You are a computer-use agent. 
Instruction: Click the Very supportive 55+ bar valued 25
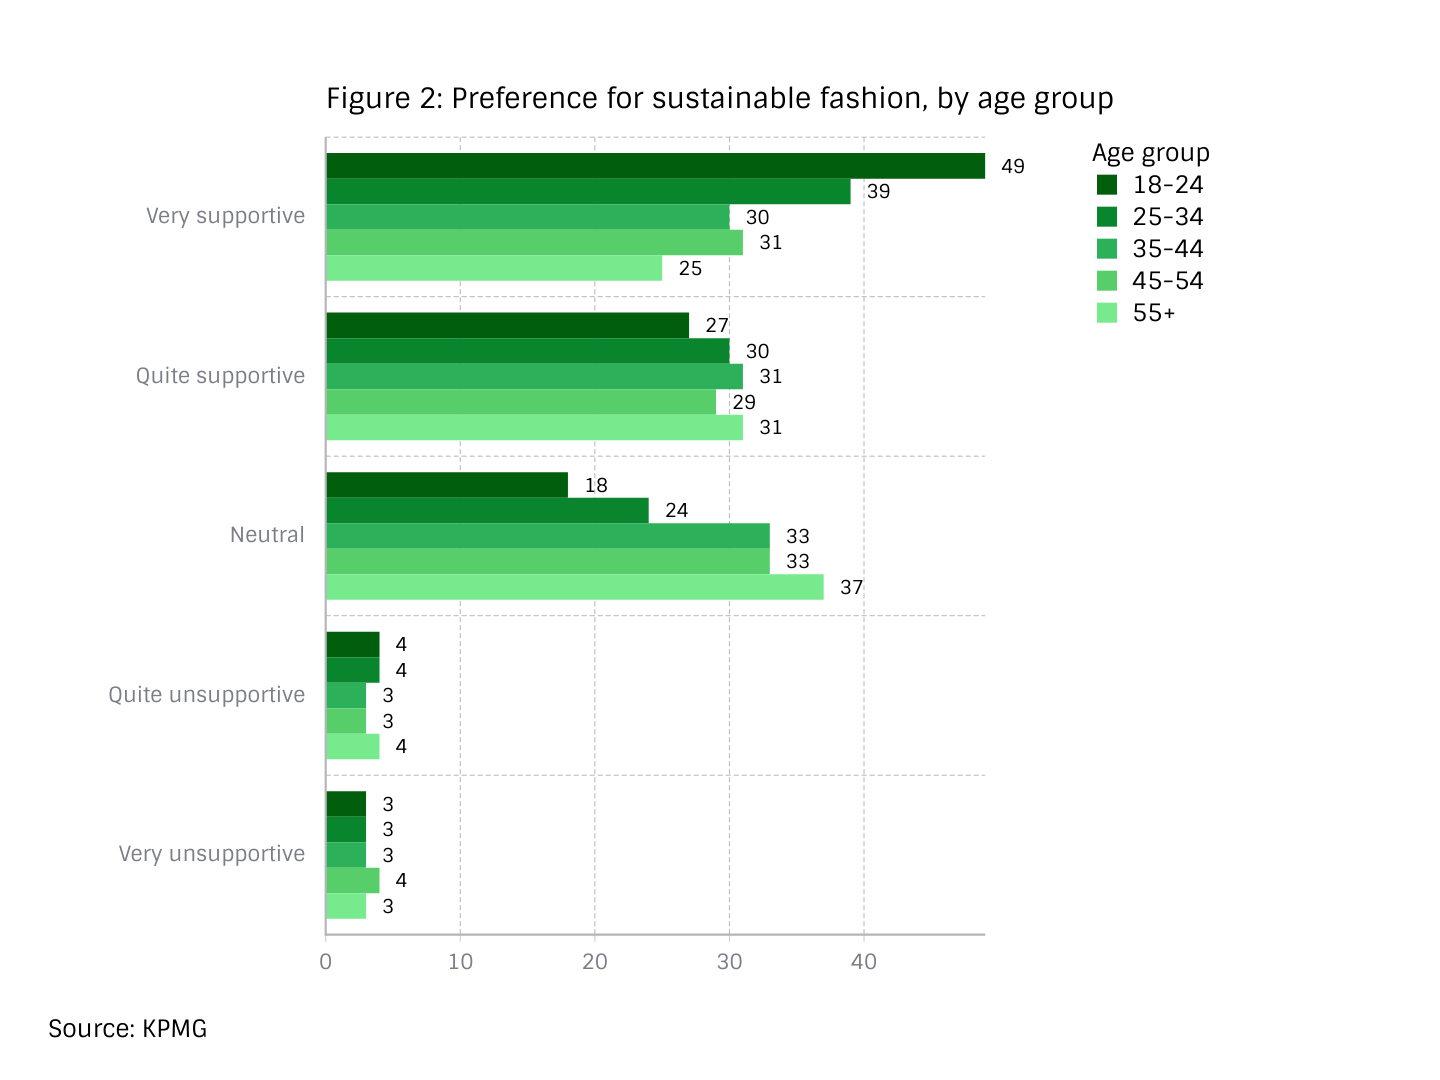coord(494,268)
